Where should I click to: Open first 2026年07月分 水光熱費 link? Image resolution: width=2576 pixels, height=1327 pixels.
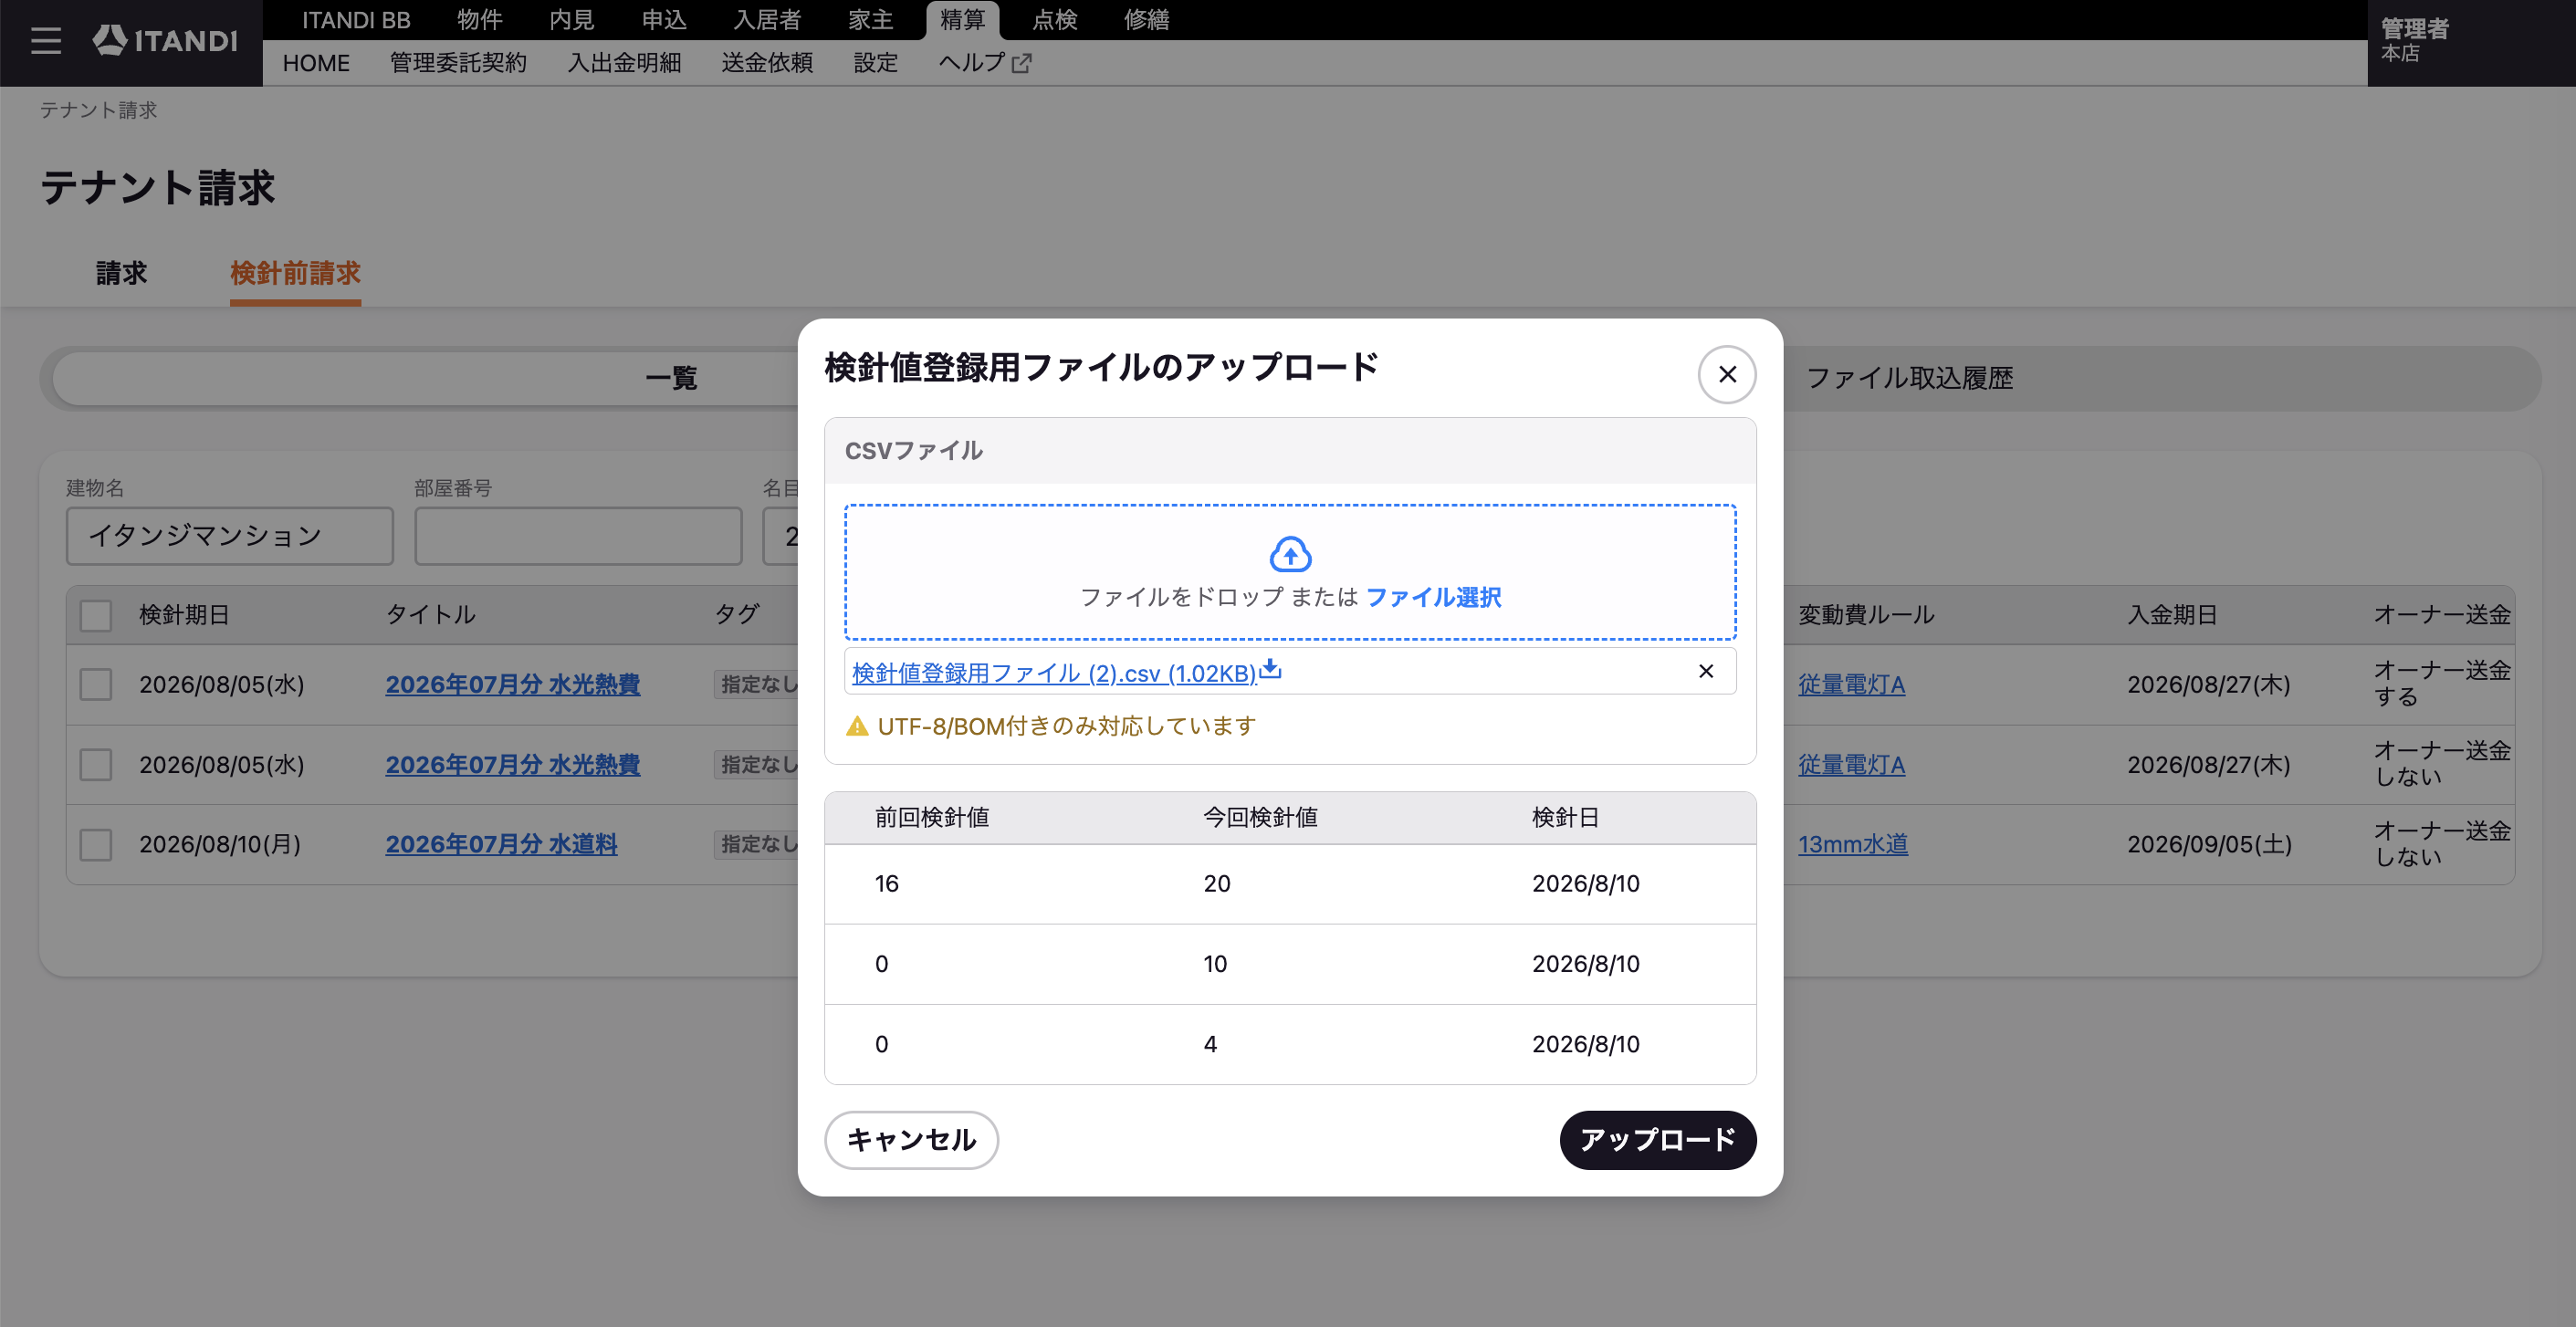point(513,685)
